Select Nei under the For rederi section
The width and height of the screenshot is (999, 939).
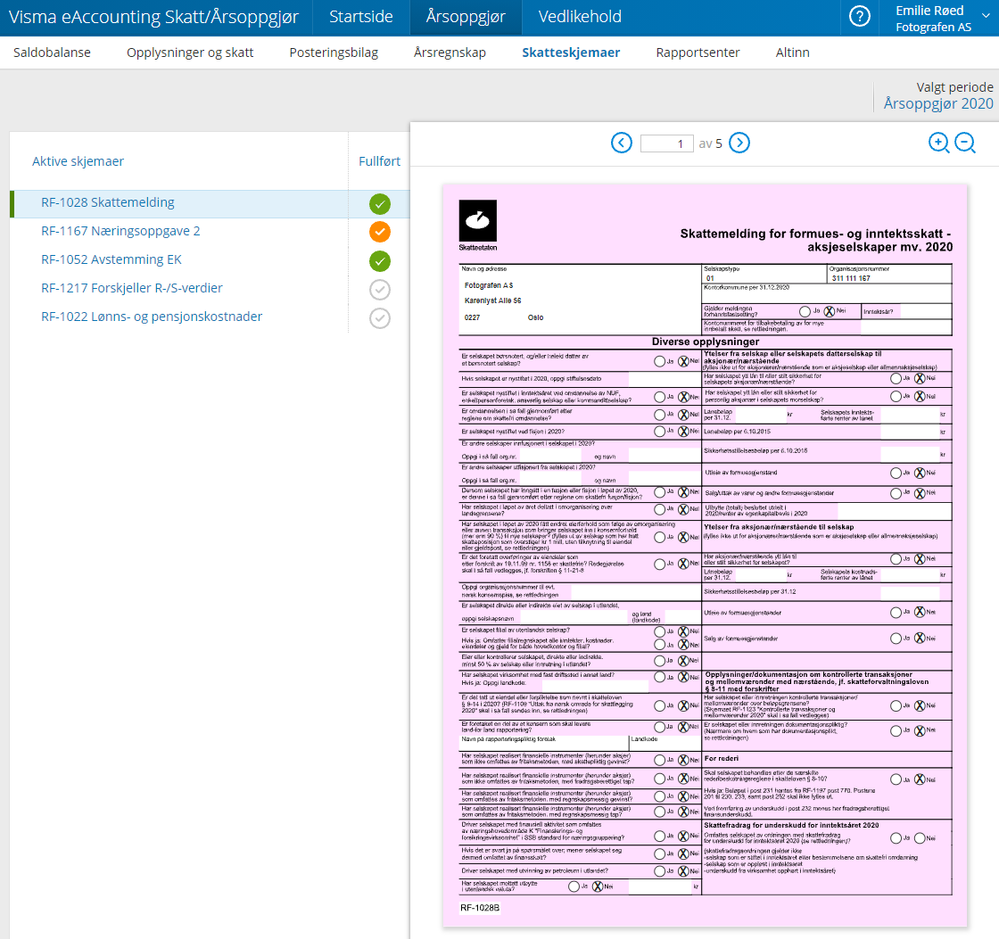(x=920, y=779)
